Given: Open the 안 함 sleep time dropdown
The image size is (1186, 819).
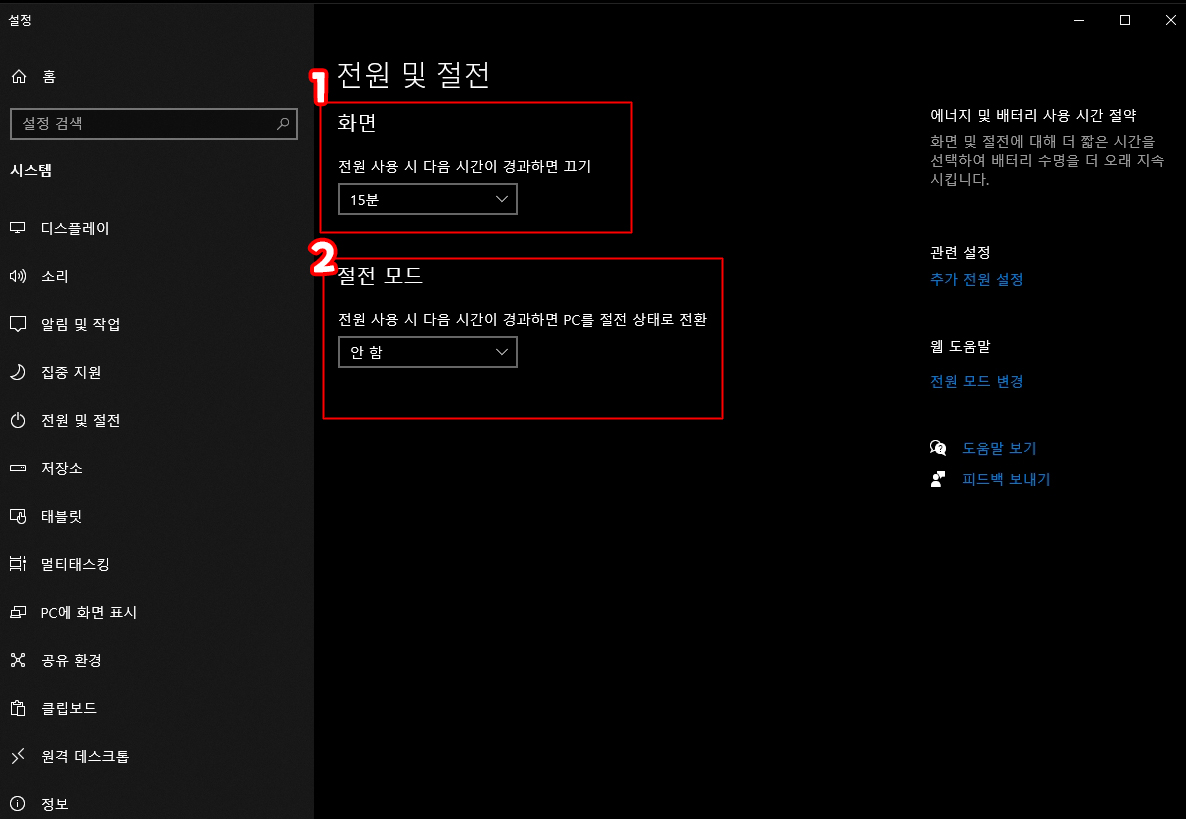Looking at the screenshot, I should 427,352.
